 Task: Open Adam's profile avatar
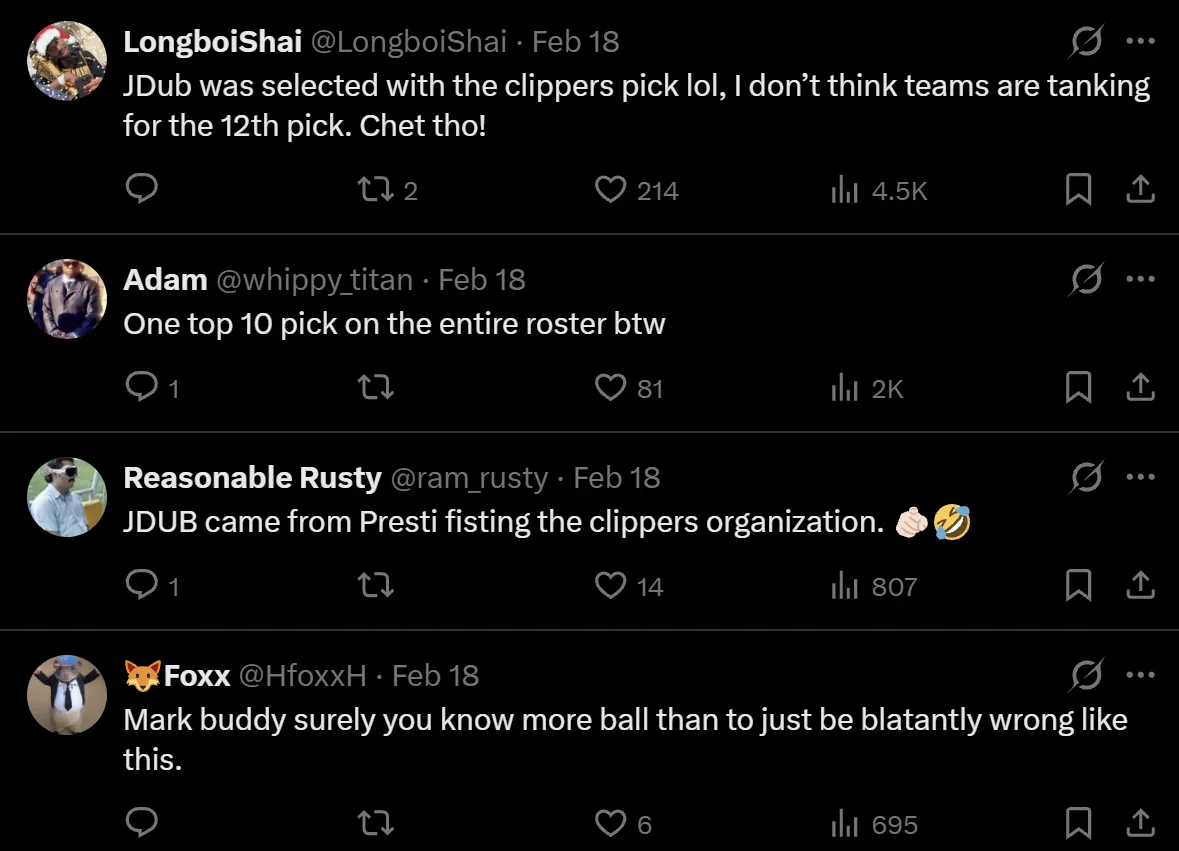coord(67,298)
